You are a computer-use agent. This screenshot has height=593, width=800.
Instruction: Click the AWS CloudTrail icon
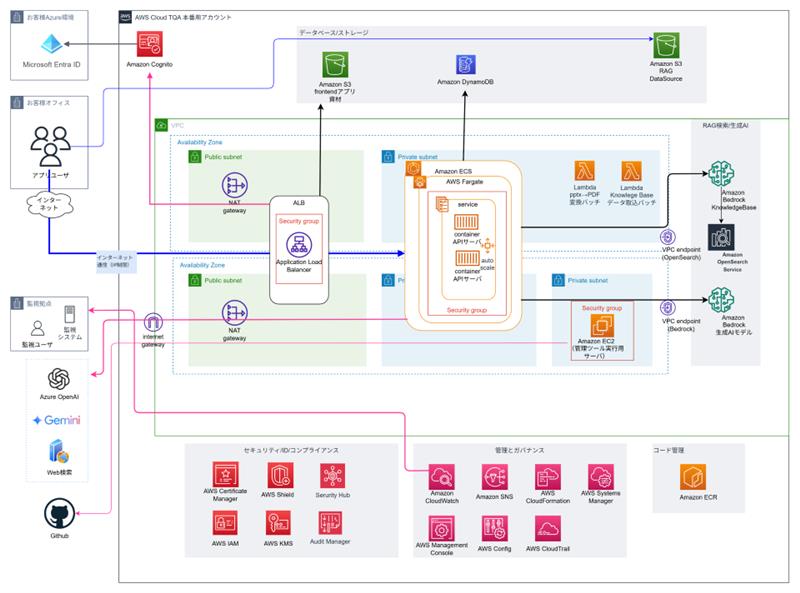pos(547,529)
